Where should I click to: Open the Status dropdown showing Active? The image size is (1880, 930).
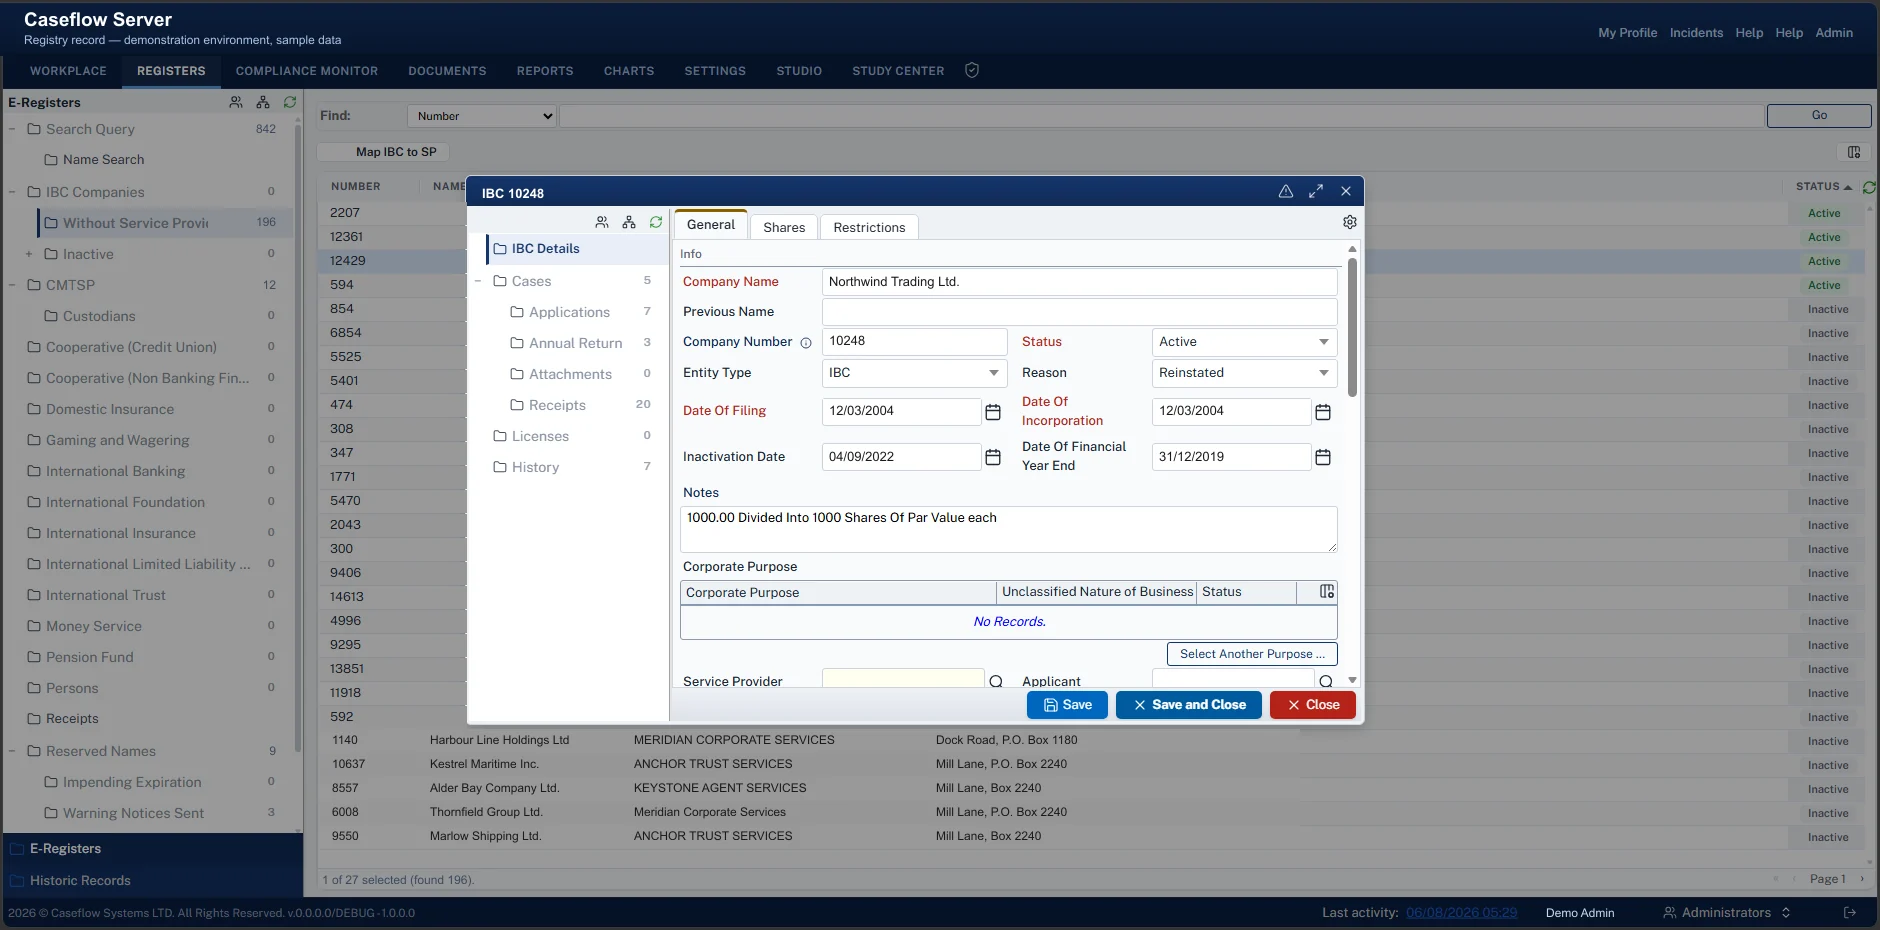pyautogui.click(x=1244, y=342)
